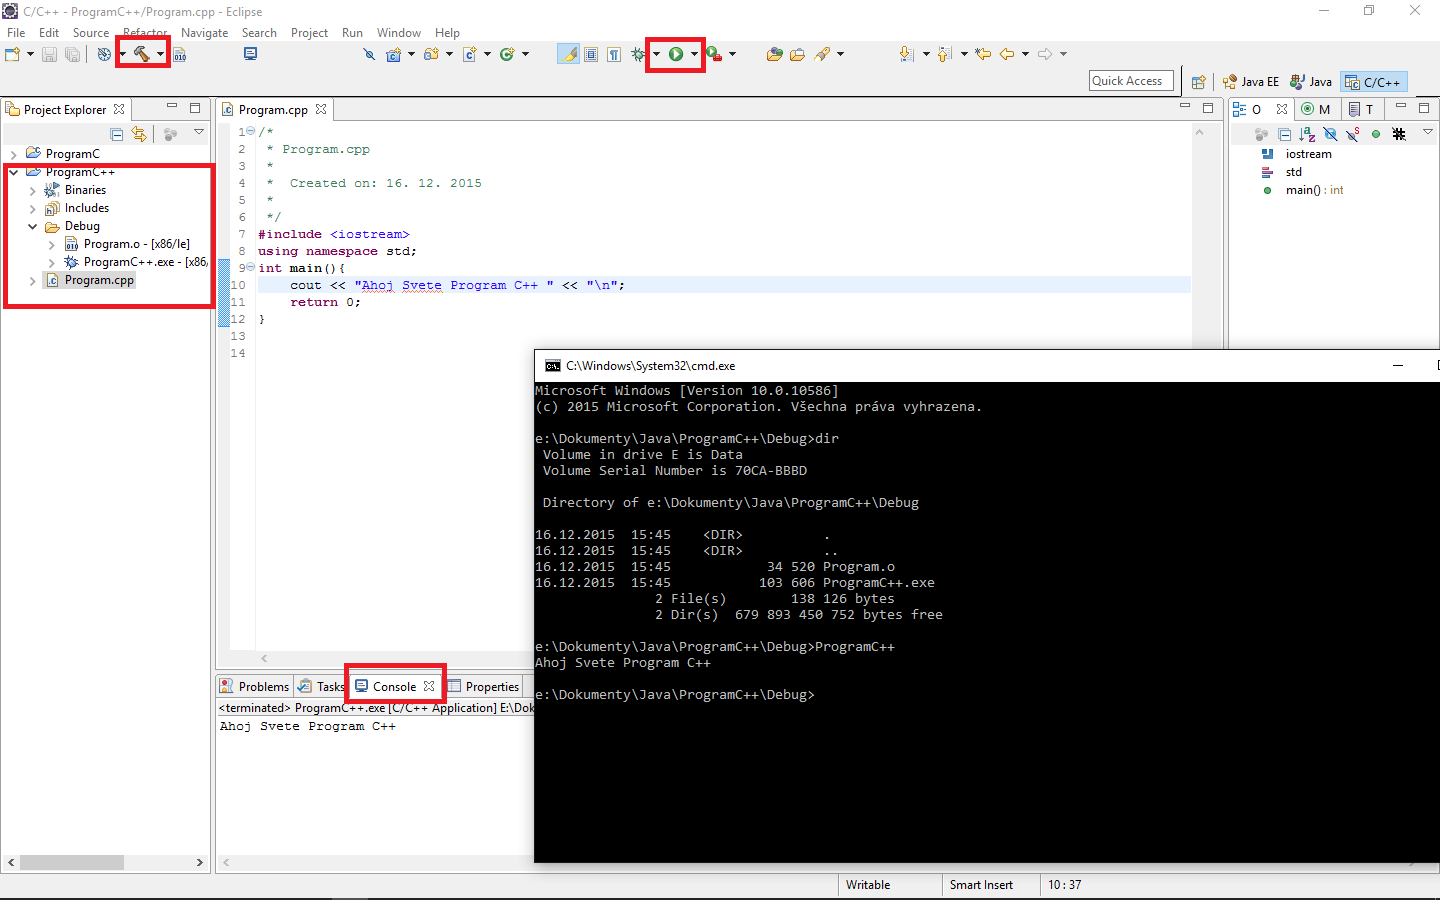This screenshot has width=1441, height=900.
Task: Toggle Show Whitespace Characters pilcrow button
Action: click(614, 54)
